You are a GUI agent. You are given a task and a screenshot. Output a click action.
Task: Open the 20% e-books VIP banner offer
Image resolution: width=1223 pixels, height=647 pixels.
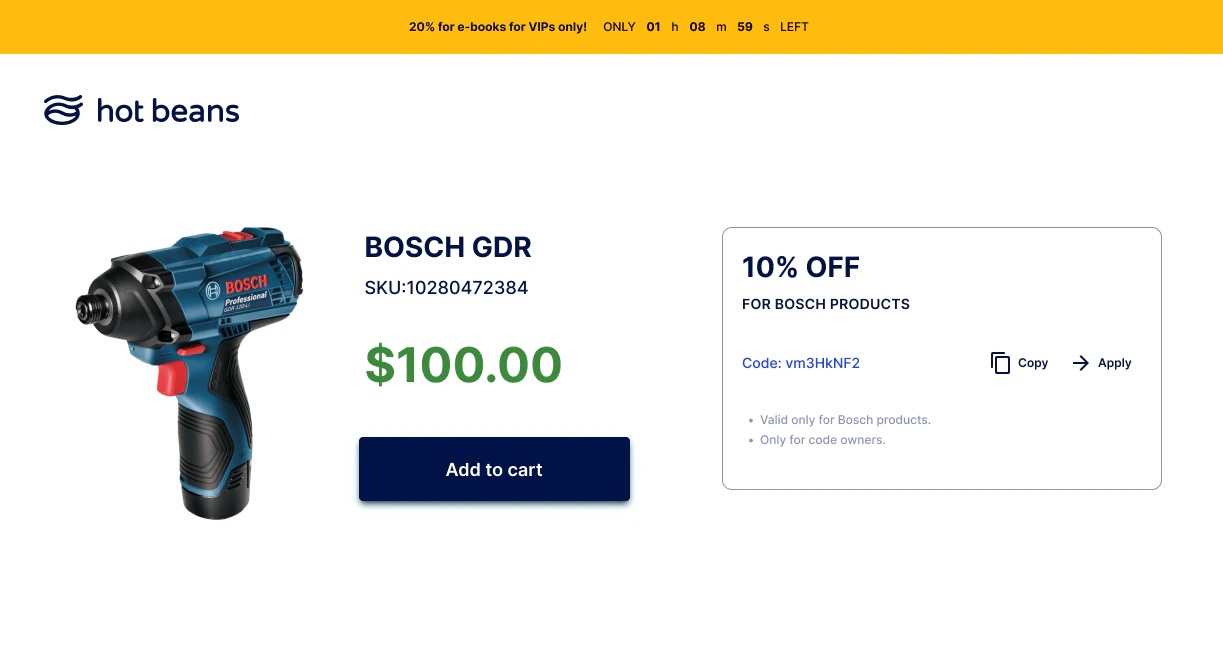[x=497, y=27]
